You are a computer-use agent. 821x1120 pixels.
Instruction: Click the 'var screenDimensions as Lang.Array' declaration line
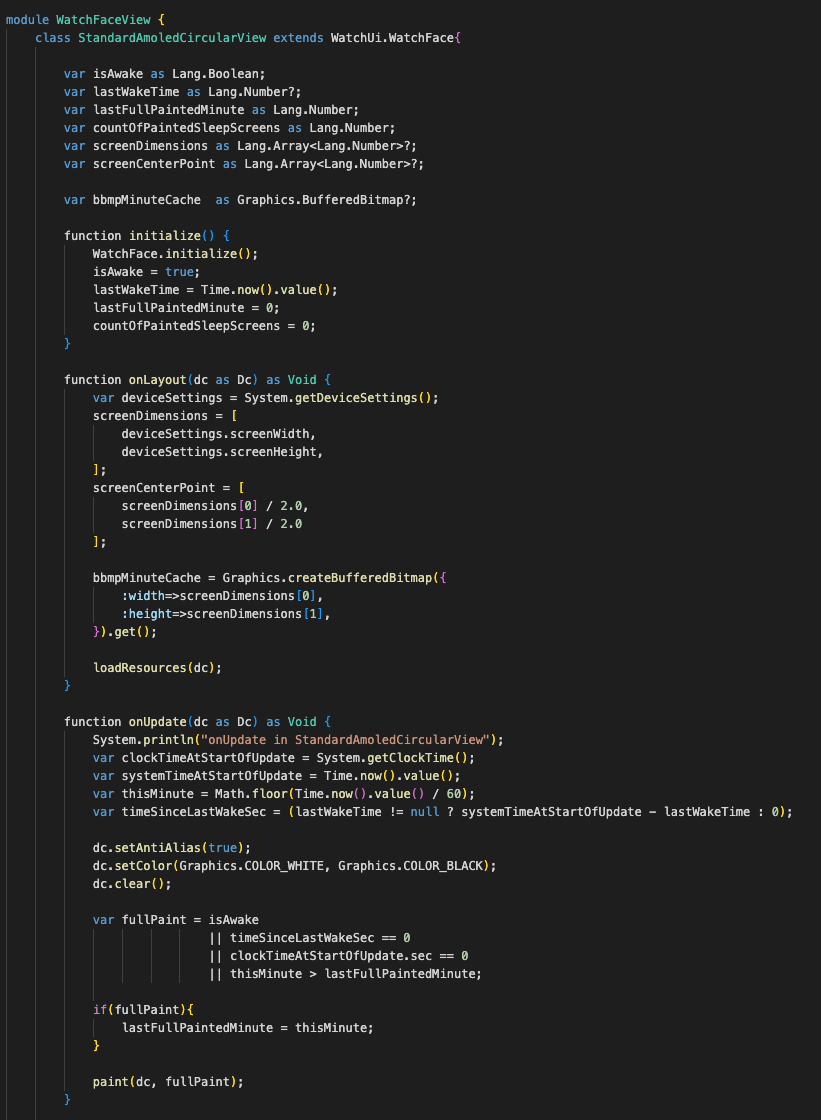(x=240, y=146)
